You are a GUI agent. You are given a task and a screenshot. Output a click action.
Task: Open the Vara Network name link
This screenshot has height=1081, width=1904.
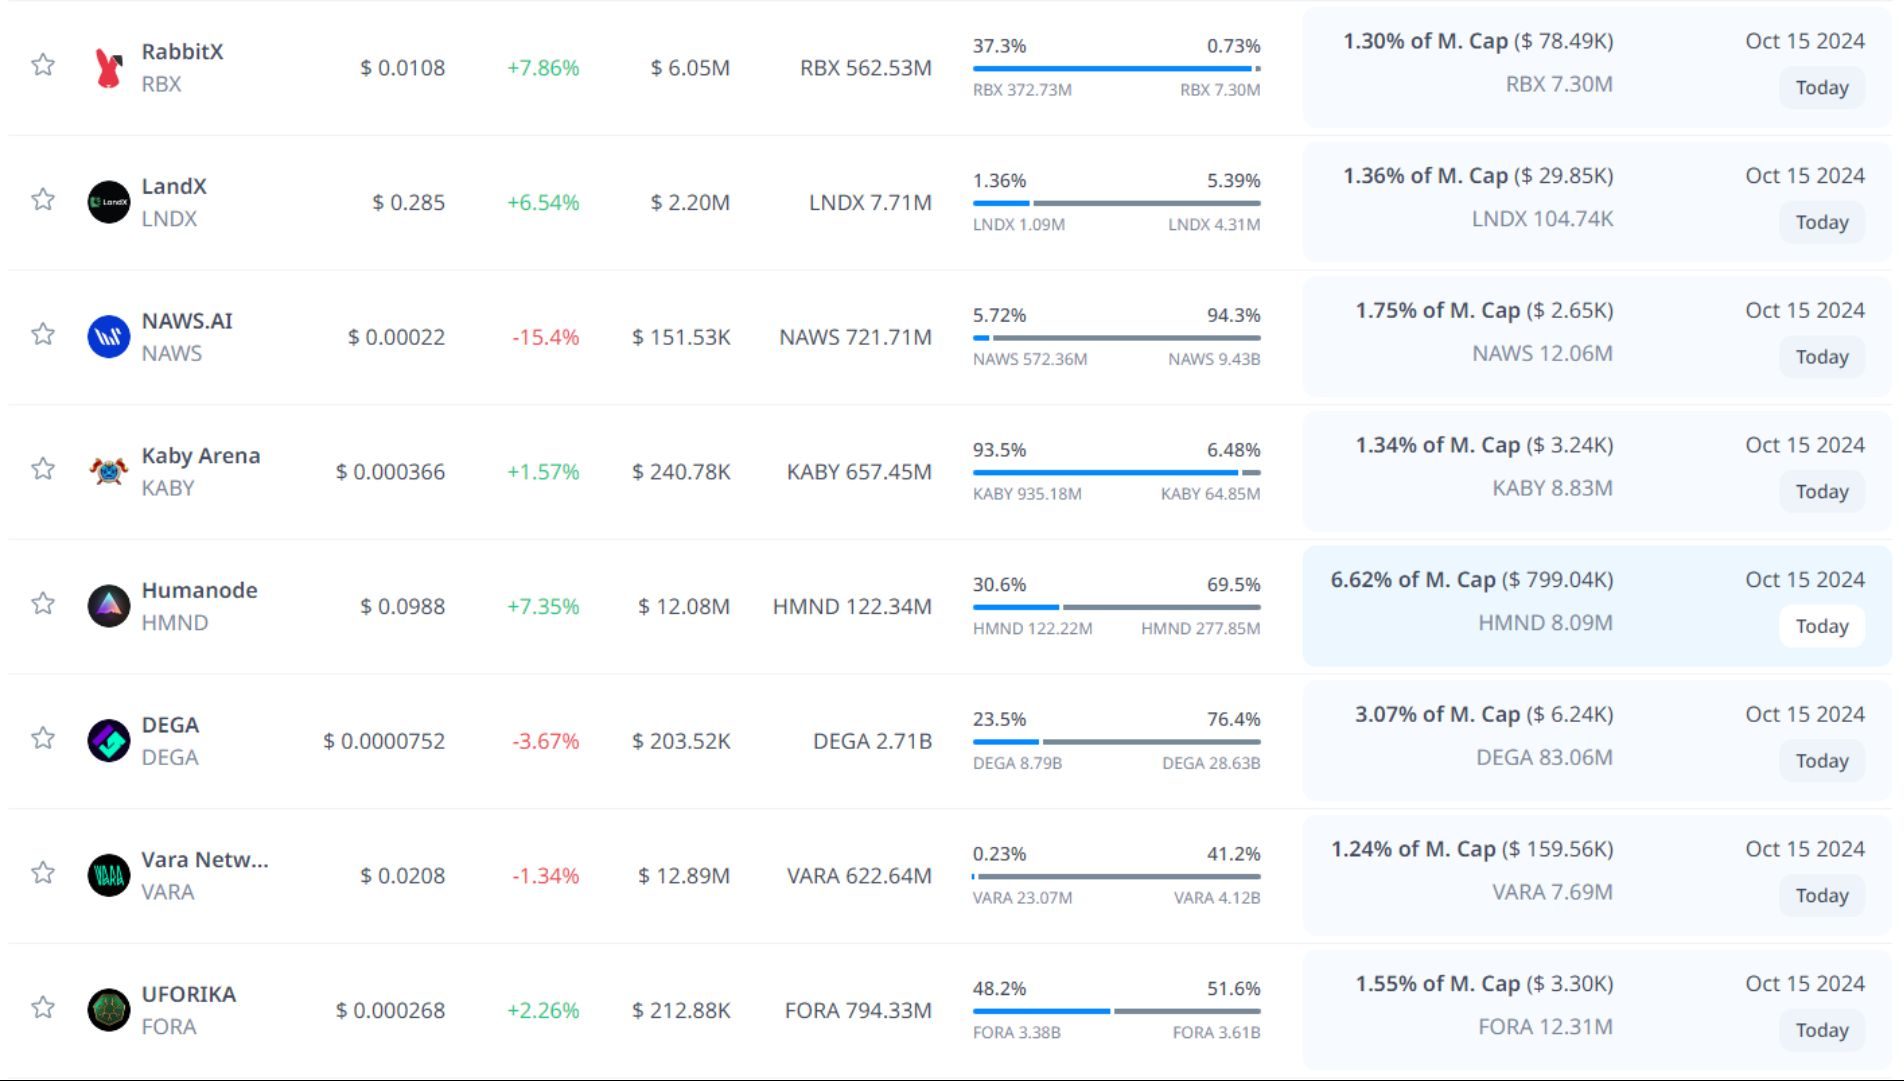204,860
